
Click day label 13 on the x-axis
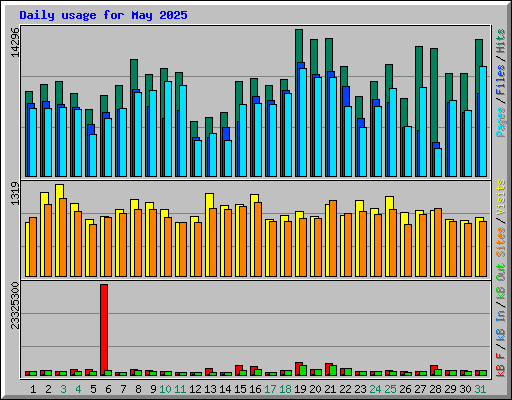click(210, 389)
